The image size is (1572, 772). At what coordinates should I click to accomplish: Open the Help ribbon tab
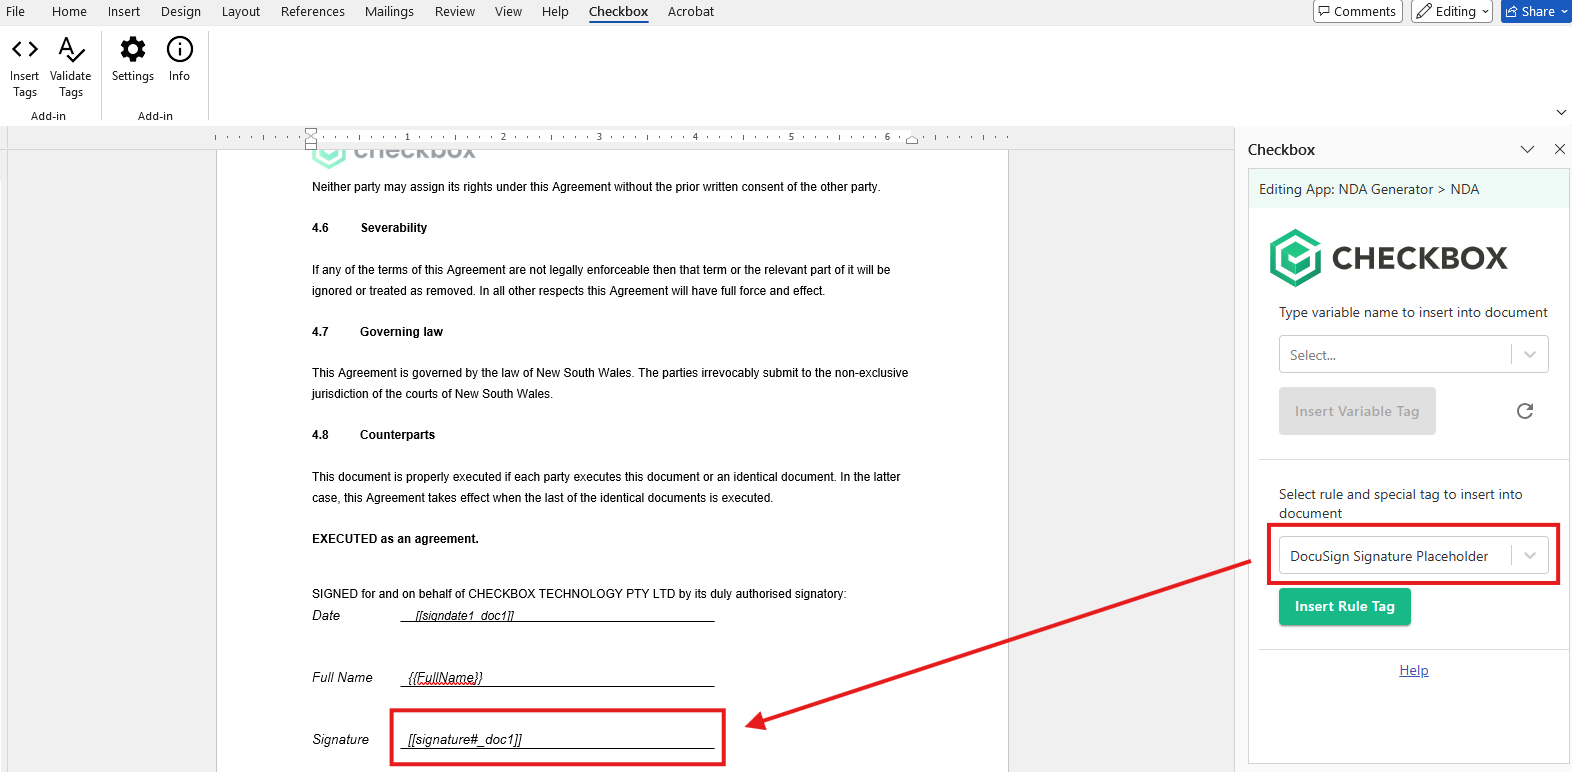click(x=555, y=12)
